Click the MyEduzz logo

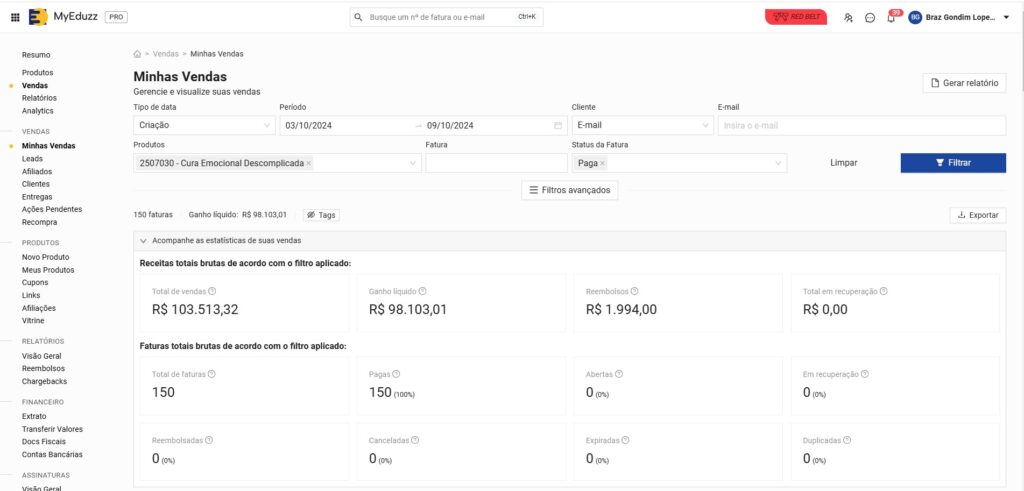pyautogui.click(x=63, y=17)
